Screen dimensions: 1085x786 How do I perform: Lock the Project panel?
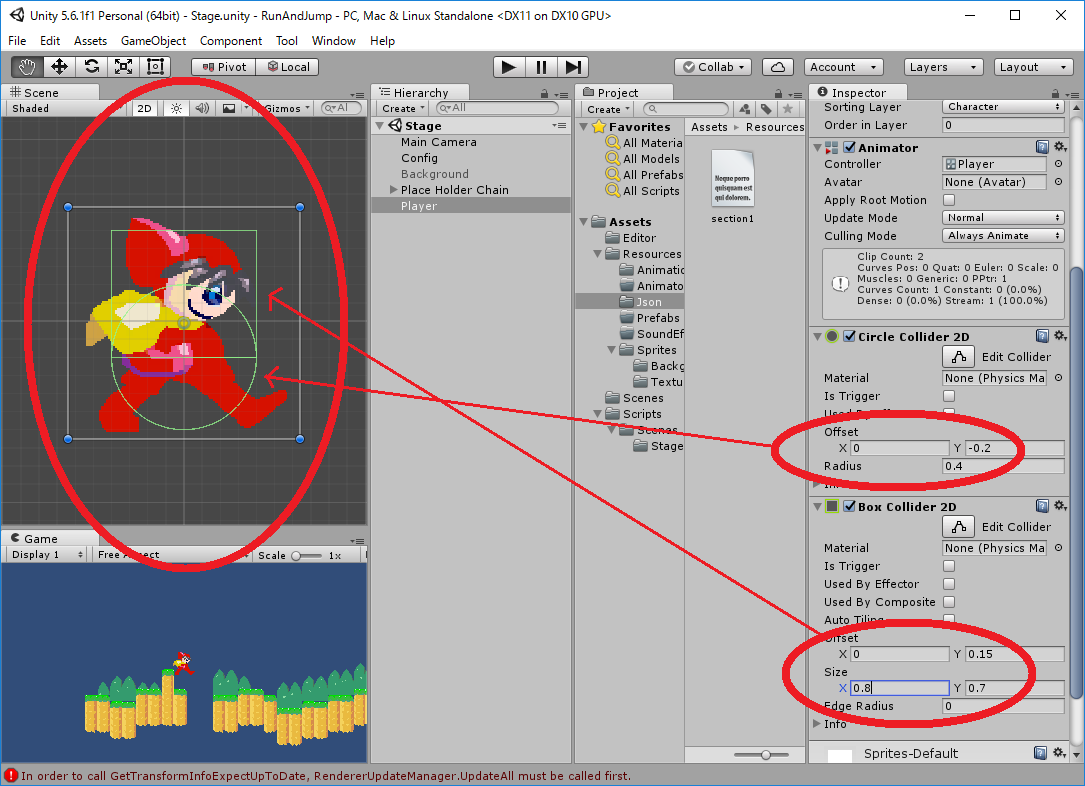(x=778, y=93)
